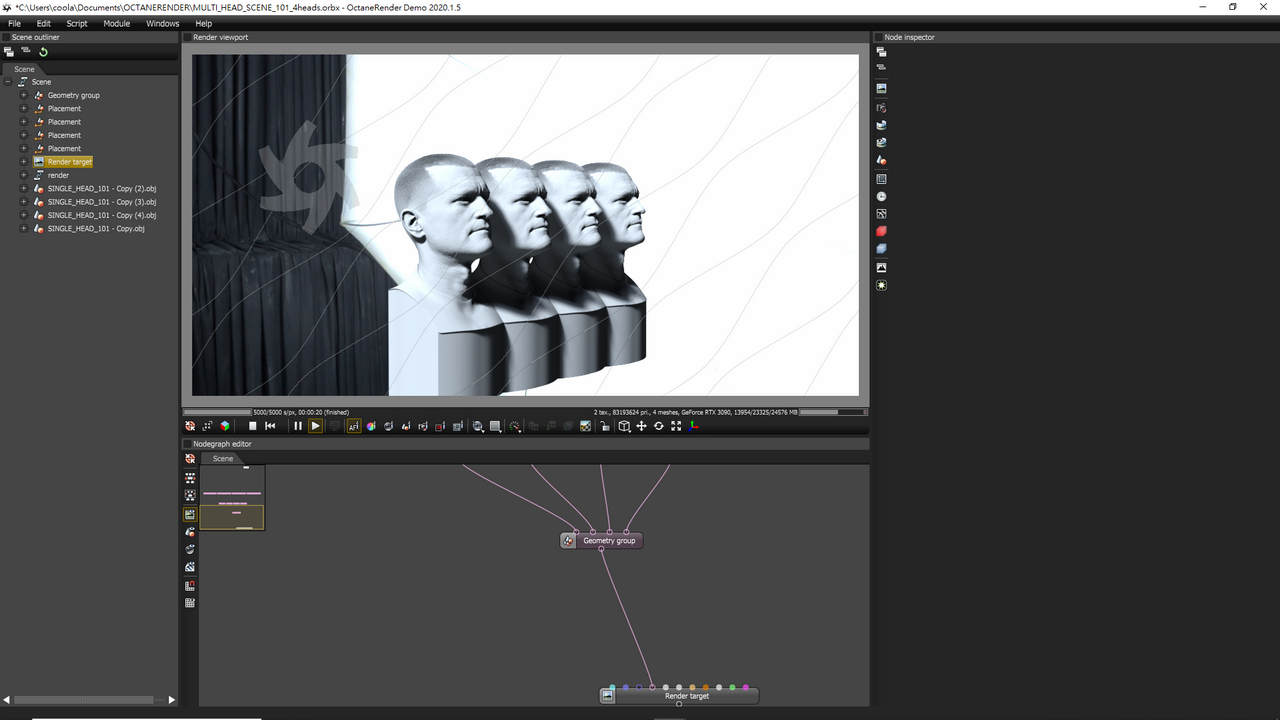Expand the render outliner item
1280x720 pixels.
[24, 175]
